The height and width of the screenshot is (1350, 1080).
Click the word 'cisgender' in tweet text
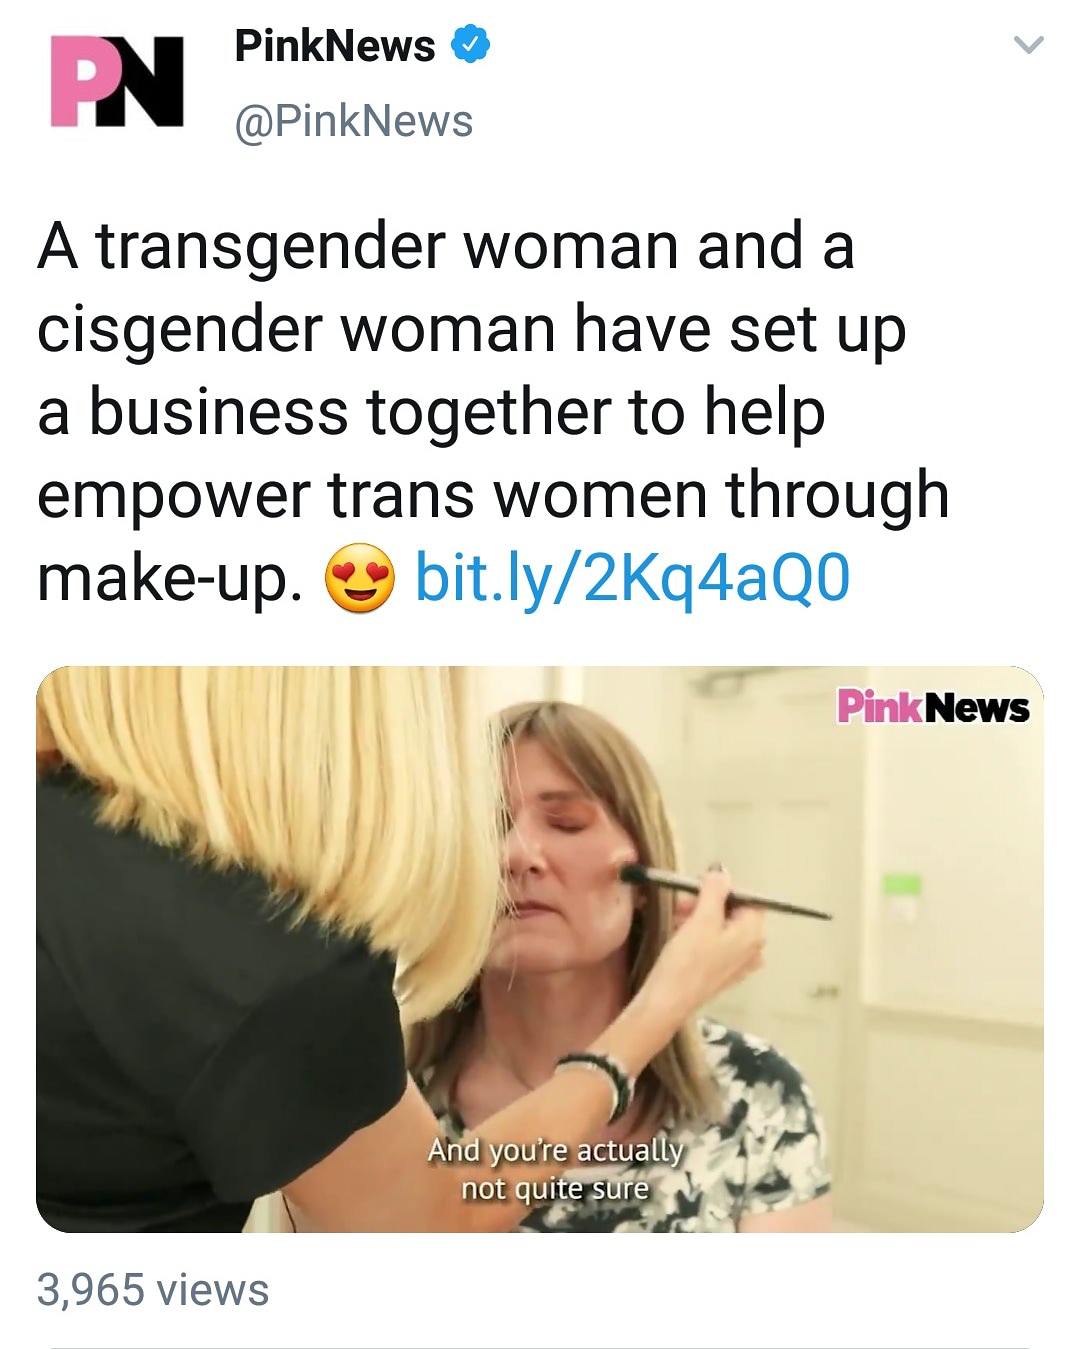(x=179, y=330)
